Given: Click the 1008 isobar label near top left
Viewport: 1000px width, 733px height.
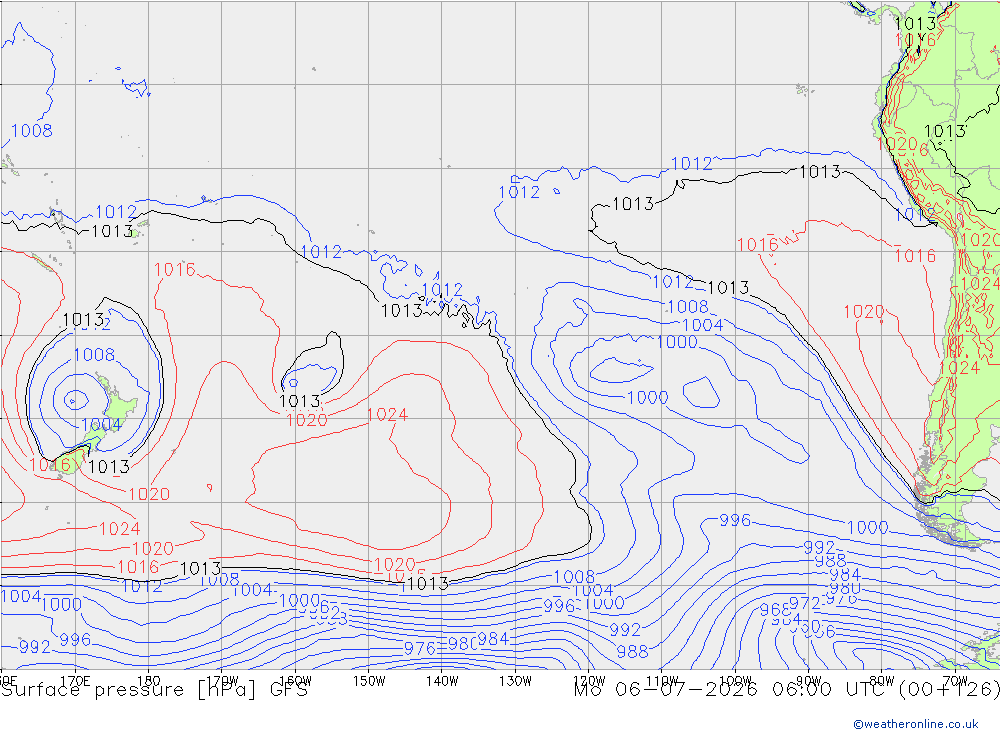Looking at the screenshot, I should coord(32,131).
